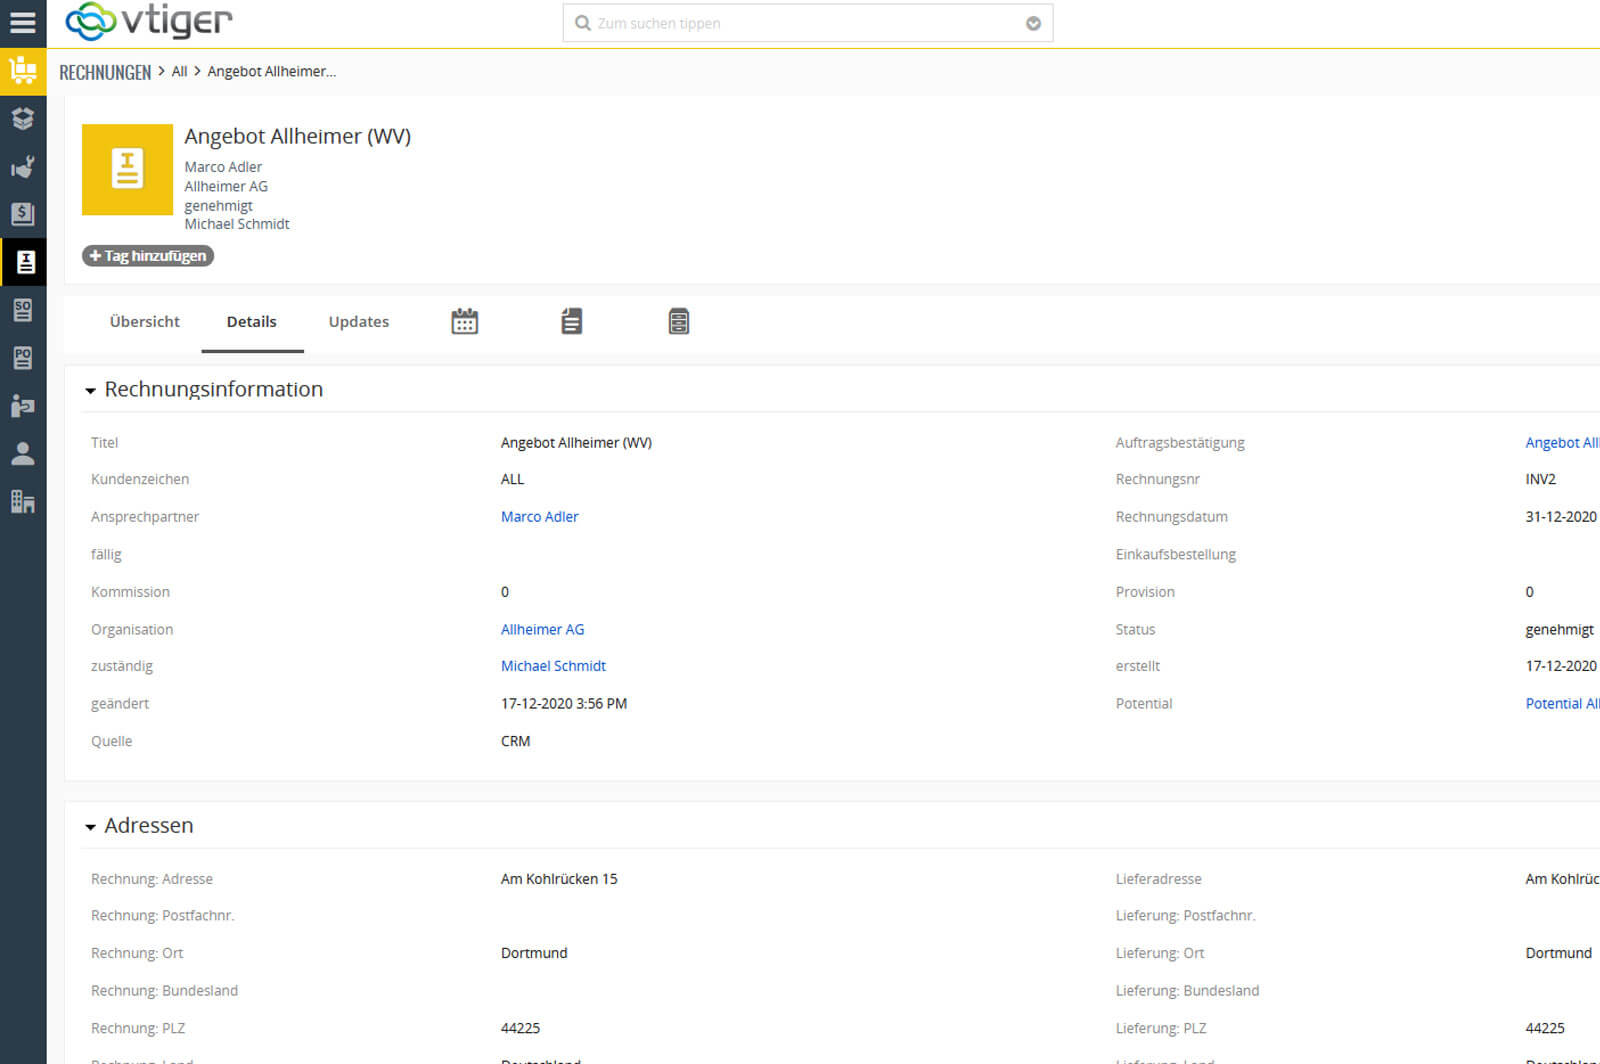Open the Allheimer AG organisation link

tap(542, 630)
